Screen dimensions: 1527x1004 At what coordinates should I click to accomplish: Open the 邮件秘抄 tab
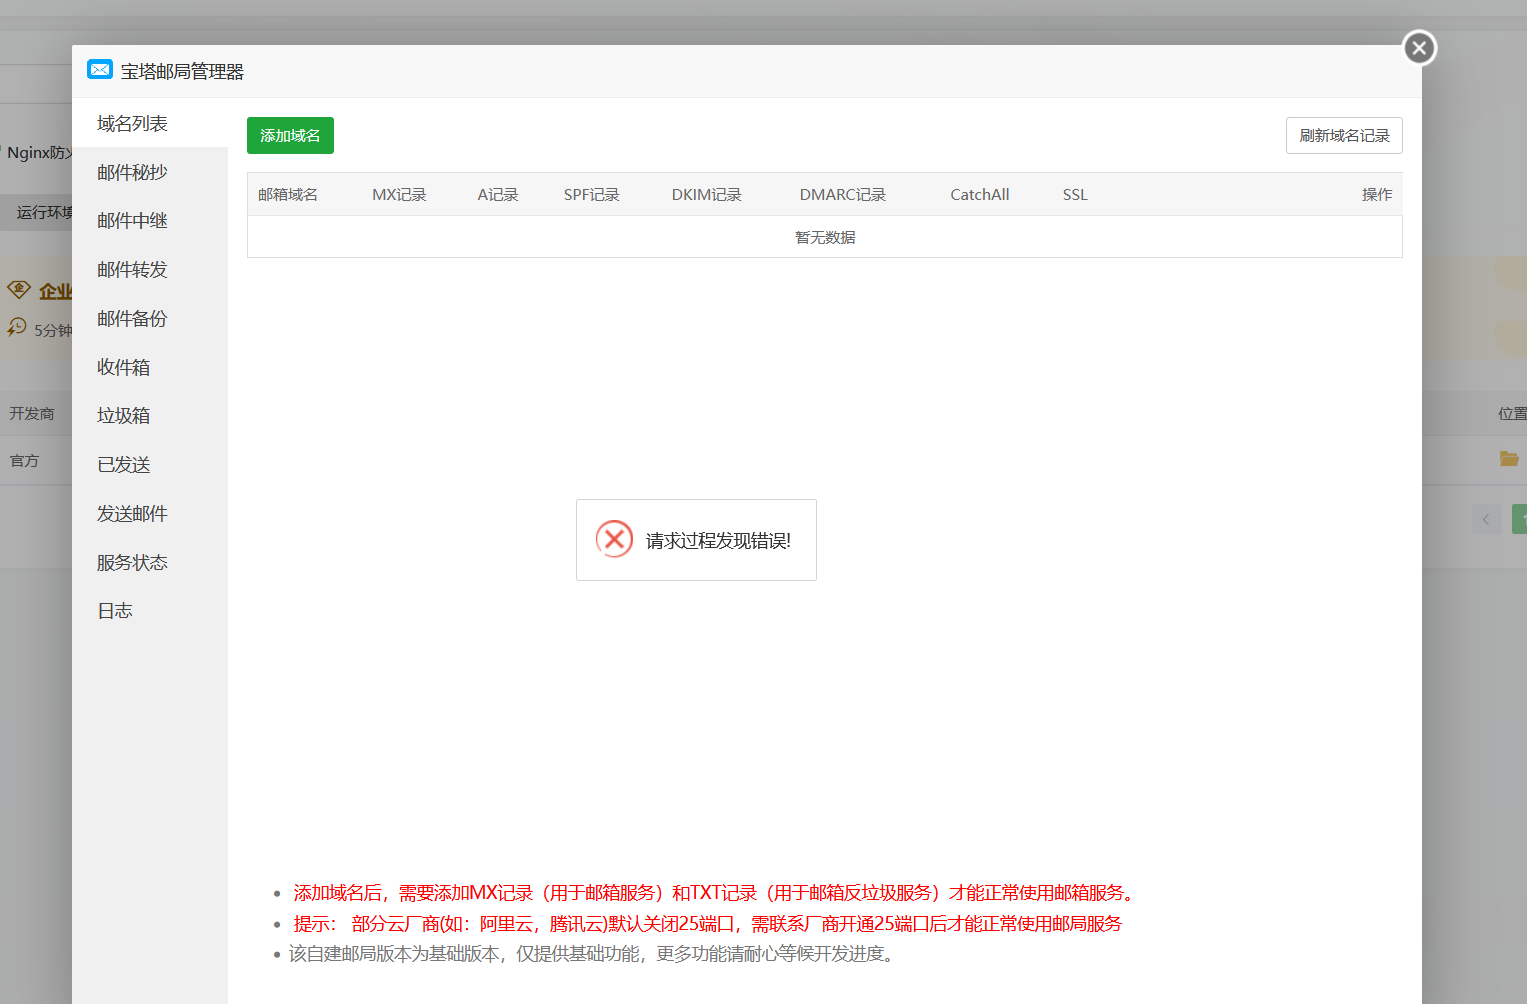tap(150, 172)
